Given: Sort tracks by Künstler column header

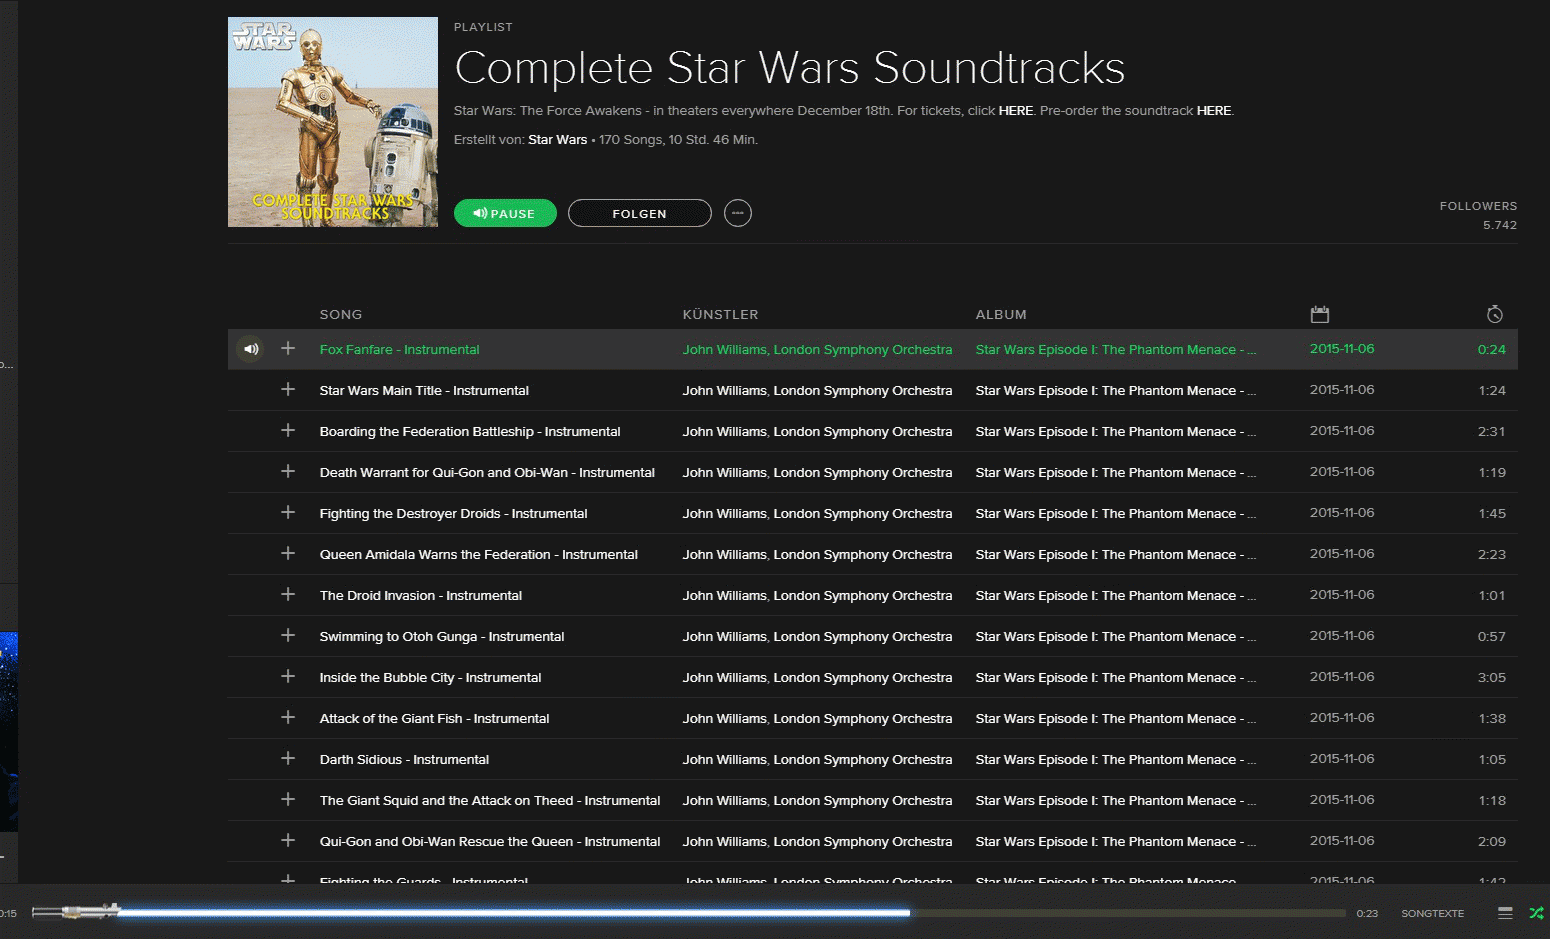Looking at the screenshot, I should (720, 314).
